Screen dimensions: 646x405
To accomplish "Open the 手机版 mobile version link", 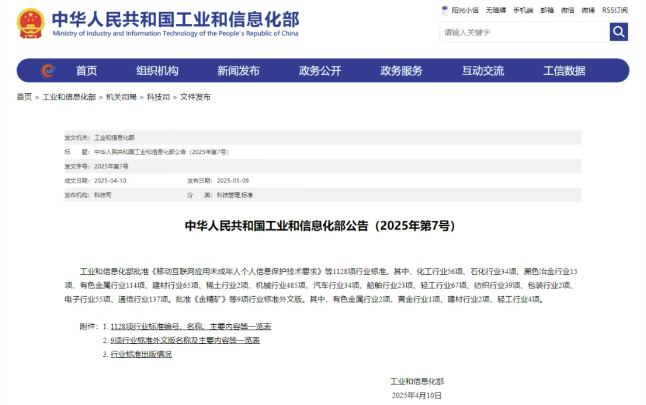I will 522,9.
